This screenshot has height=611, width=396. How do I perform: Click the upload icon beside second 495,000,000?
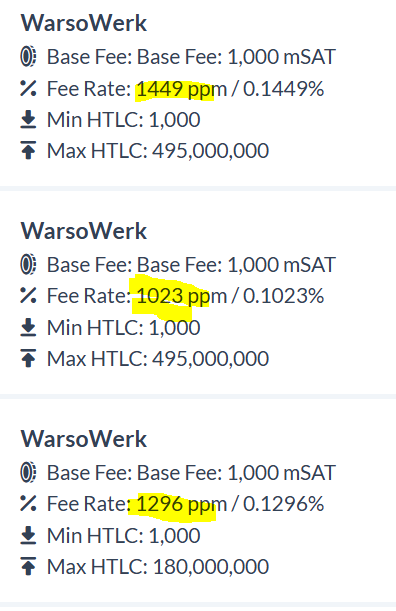[x=28, y=358]
